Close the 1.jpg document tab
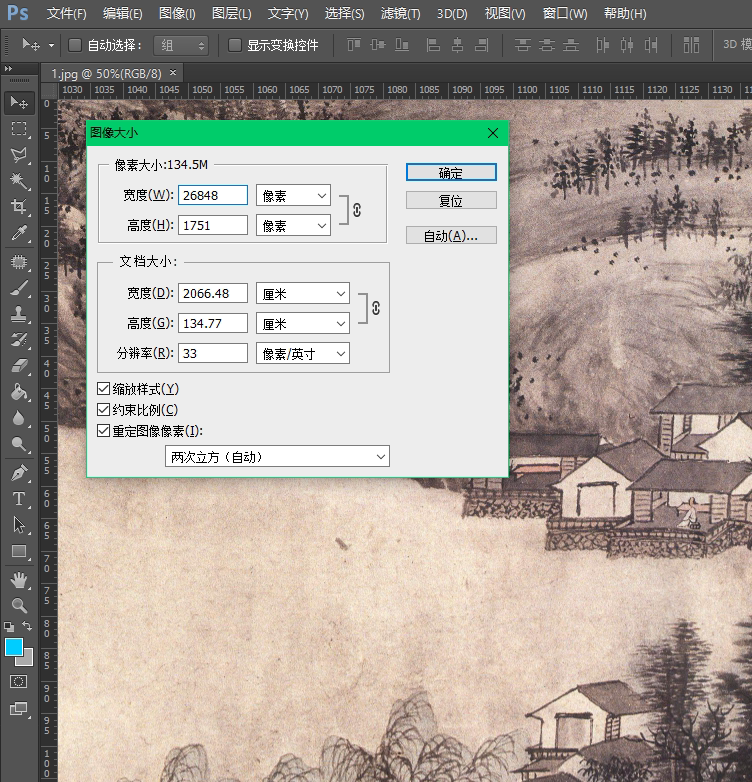The image size is (752, 782). coord(173,73)
